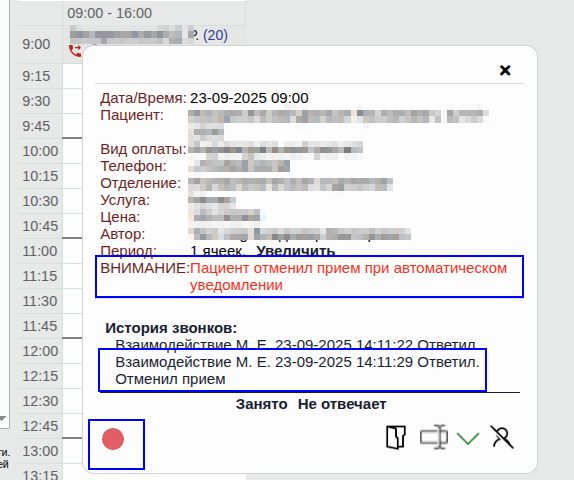
Task: Click the crossed-out person icon
Action: [502, 437]
